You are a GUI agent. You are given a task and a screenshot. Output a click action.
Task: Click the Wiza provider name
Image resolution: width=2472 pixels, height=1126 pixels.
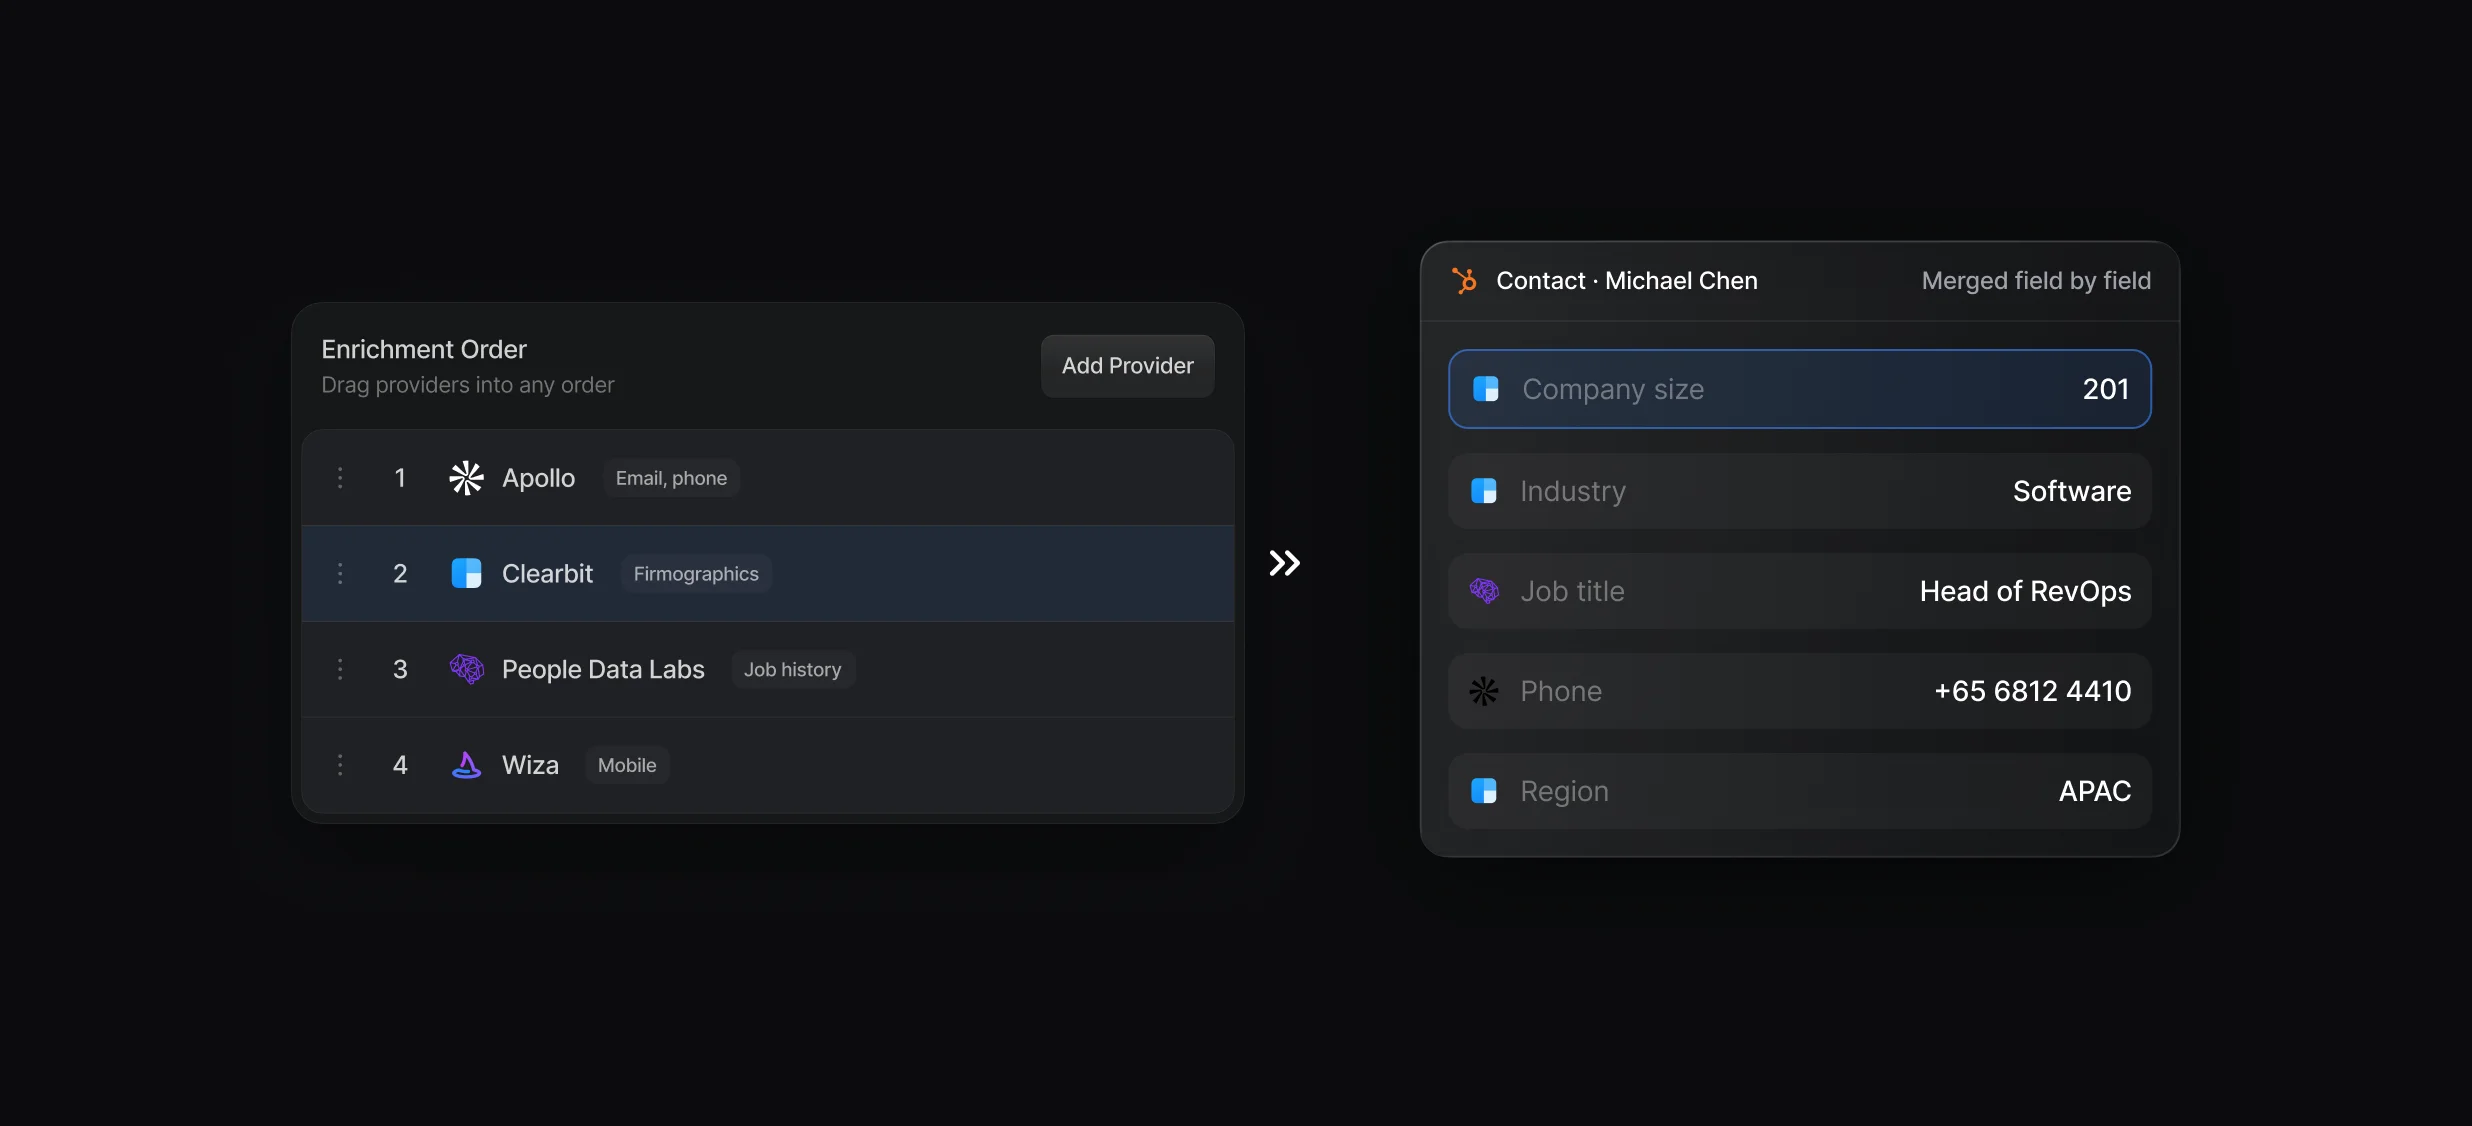coord(530,765)
